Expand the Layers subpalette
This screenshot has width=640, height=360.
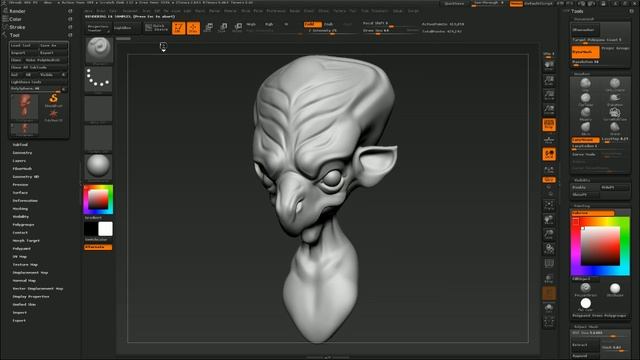coord(19,161)
